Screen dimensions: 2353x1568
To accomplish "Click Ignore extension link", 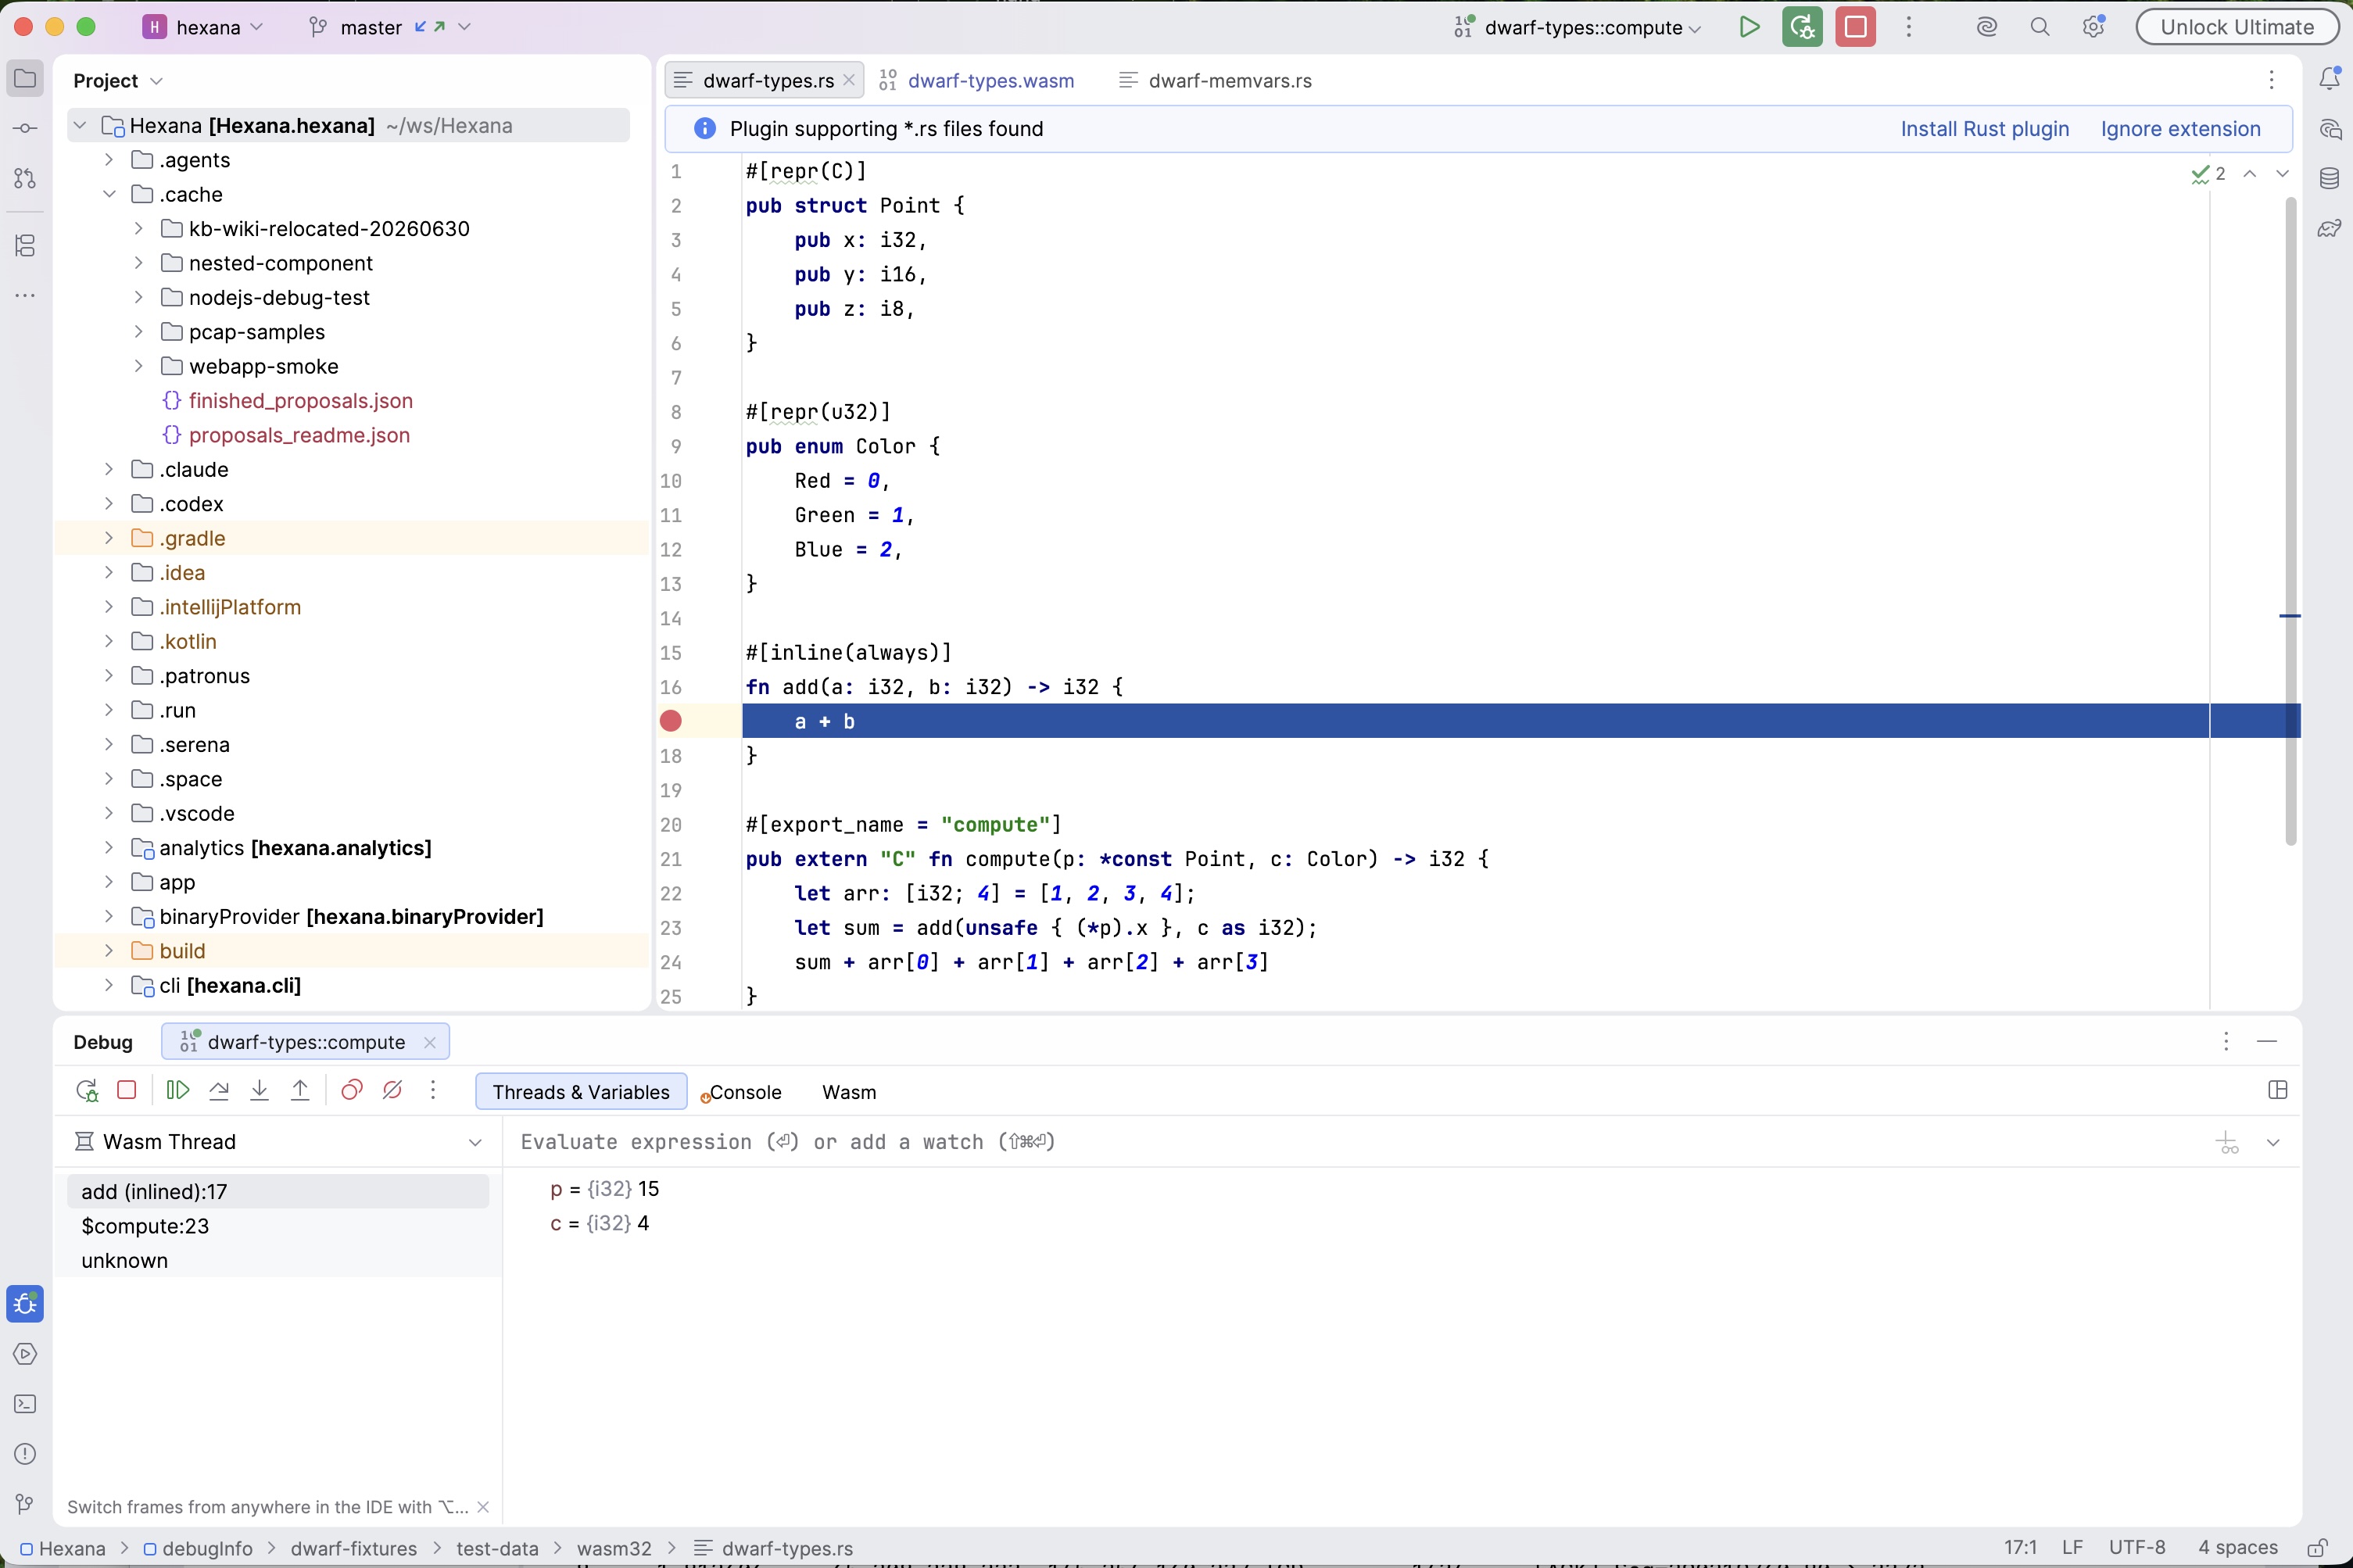I will click(2180, 129).
